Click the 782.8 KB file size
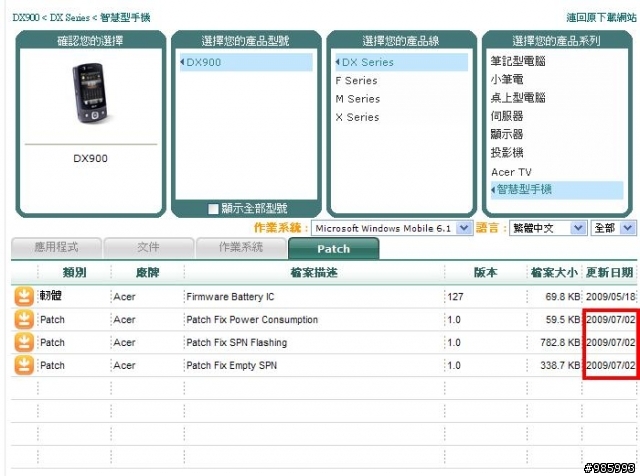 pyautogui.click(x=560, y=343)
